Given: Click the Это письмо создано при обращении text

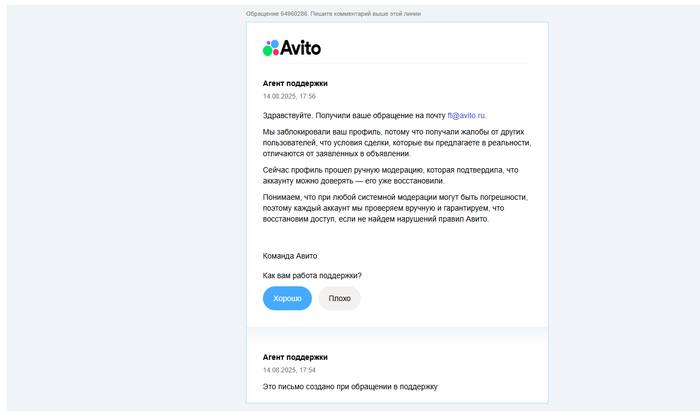Looking at the screenshot, I should click(350, 387).
